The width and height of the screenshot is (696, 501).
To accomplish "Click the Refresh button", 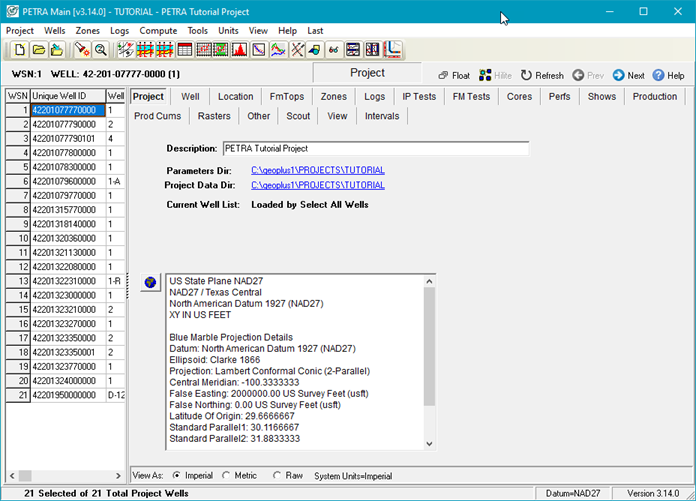I will coord(542,75).
